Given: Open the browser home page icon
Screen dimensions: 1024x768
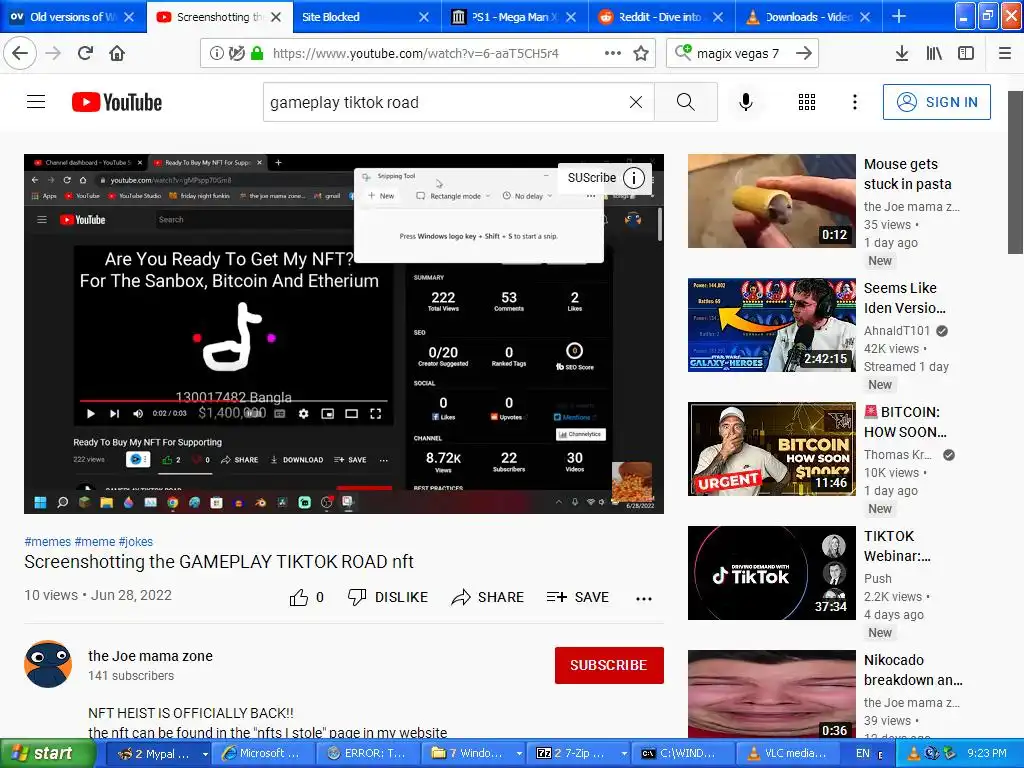Looking at the screenshot, I should pyautogui.click(x=117, y=53).
